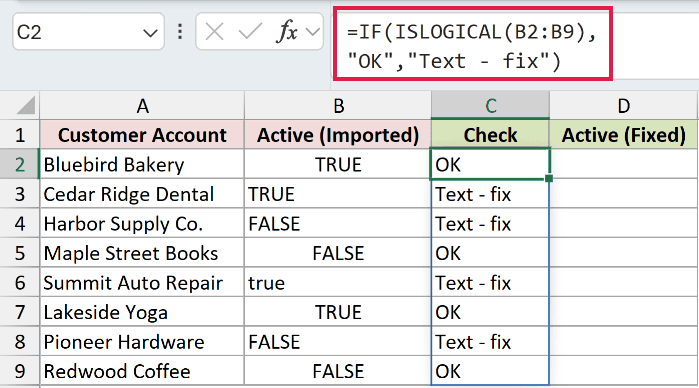The image size is (699, 388).
Task: Select the Maple Street Books cell
Action: [x=142, y=253]
